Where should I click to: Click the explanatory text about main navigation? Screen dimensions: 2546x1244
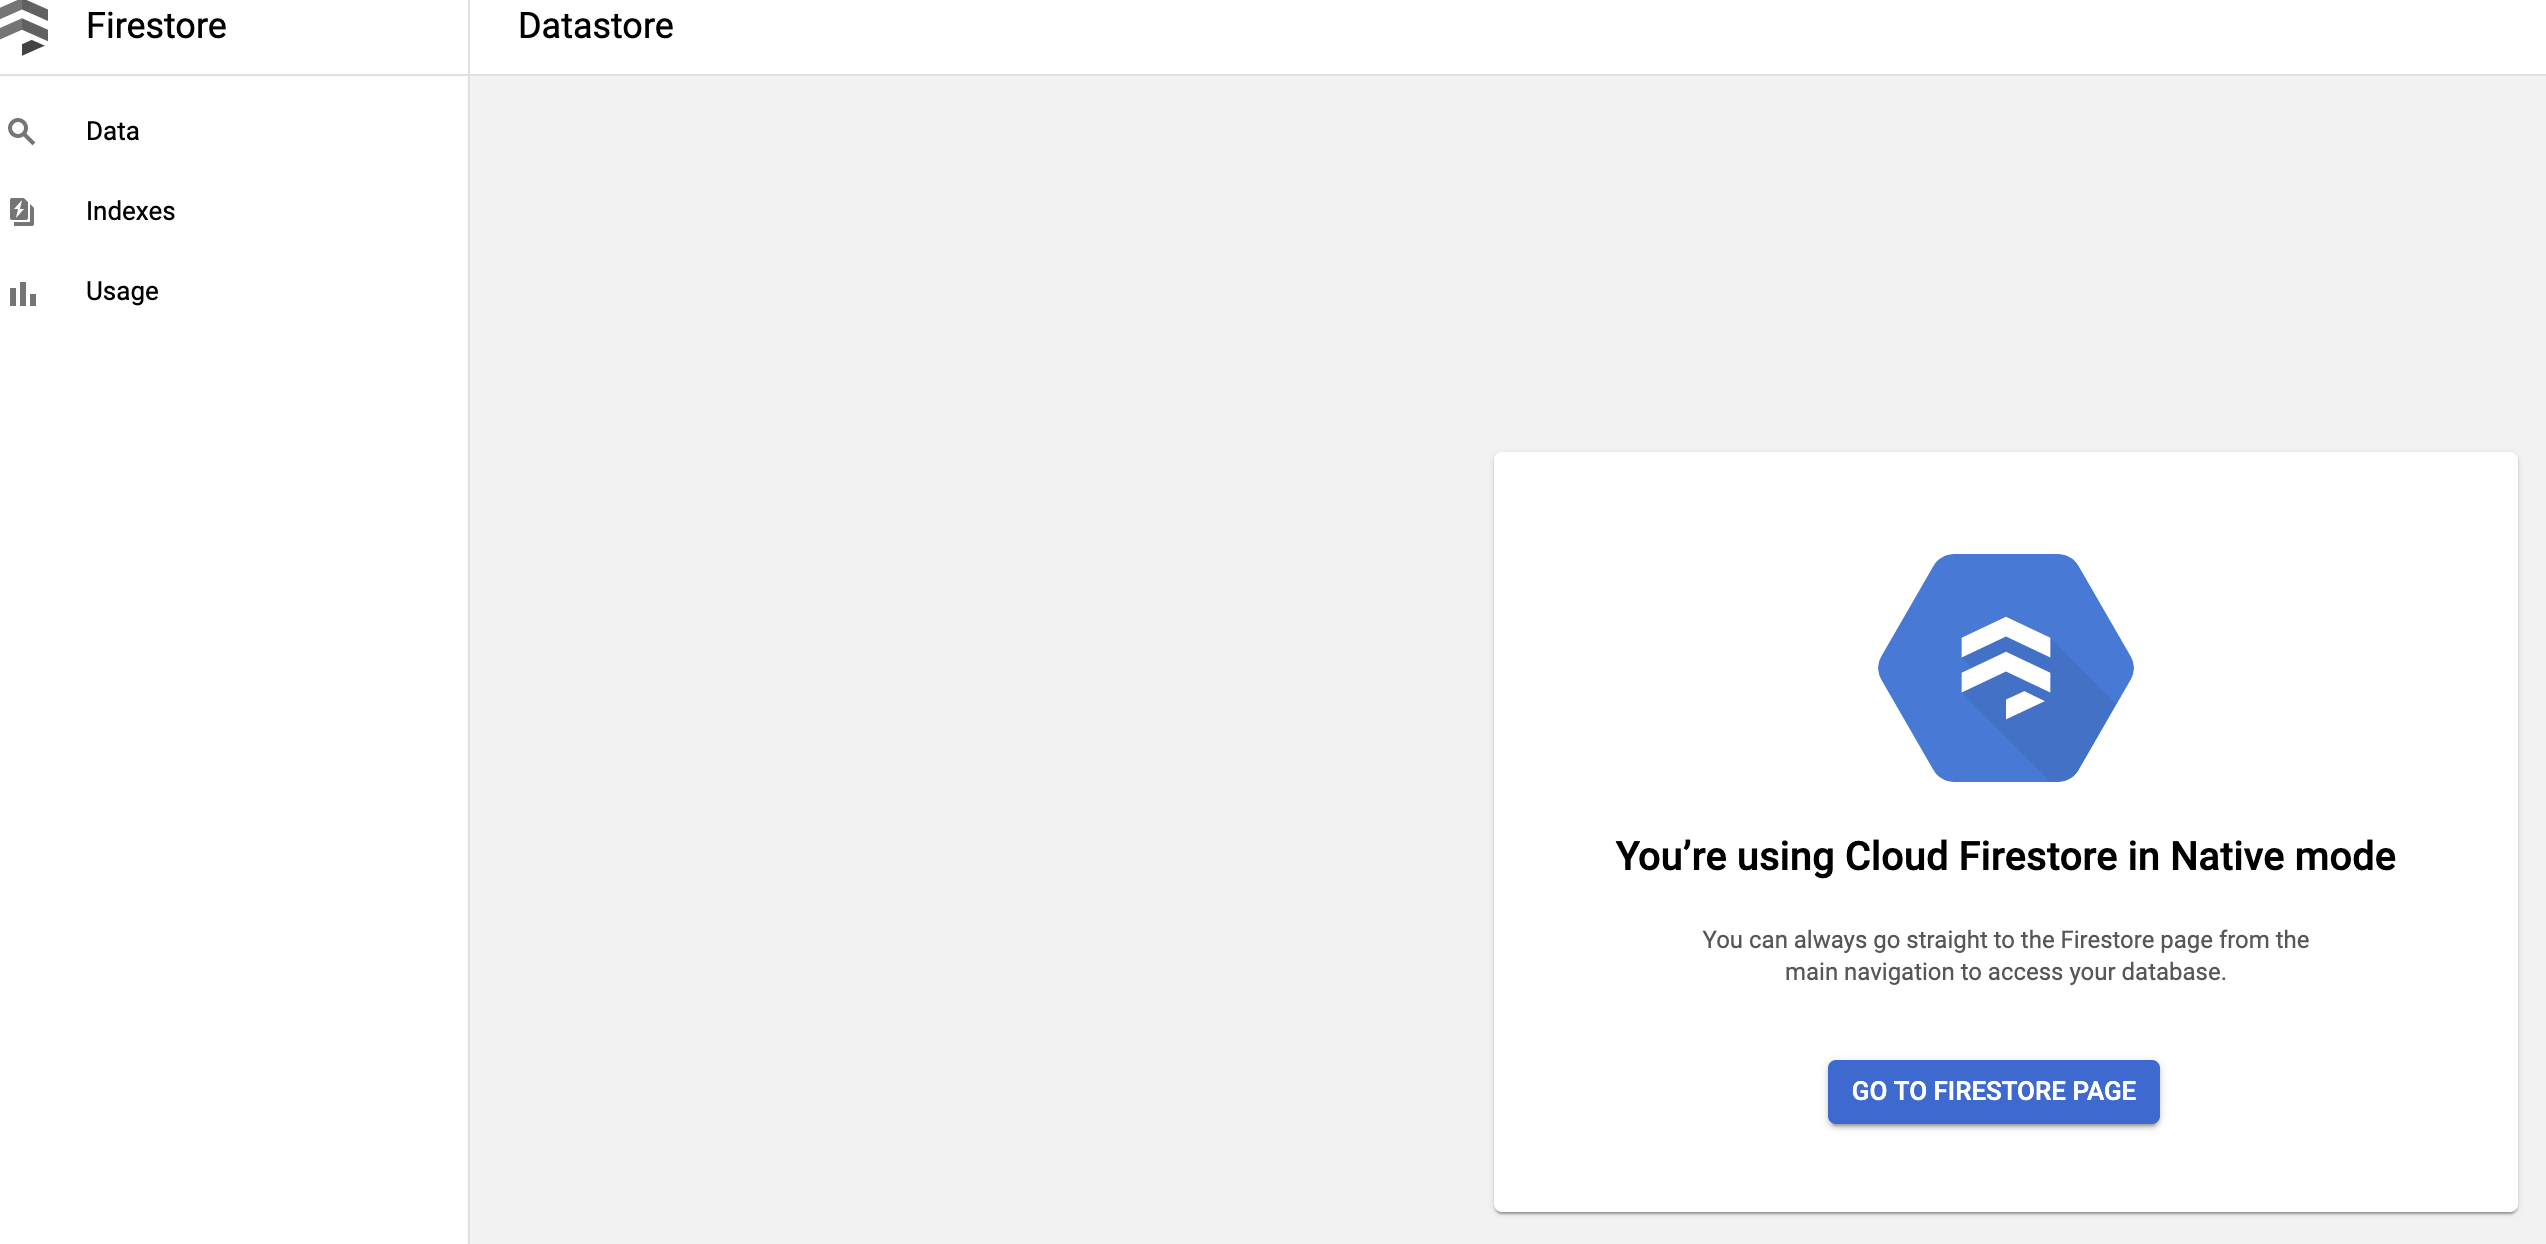point(2004,953)
